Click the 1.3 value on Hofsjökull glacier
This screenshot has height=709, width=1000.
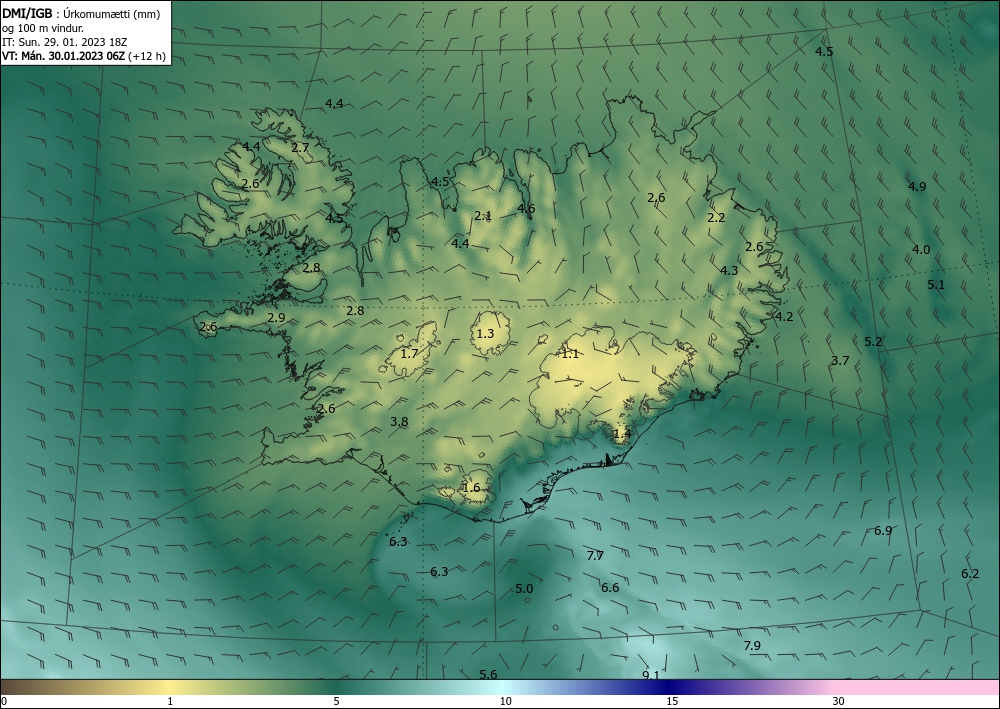coord(485,333)
